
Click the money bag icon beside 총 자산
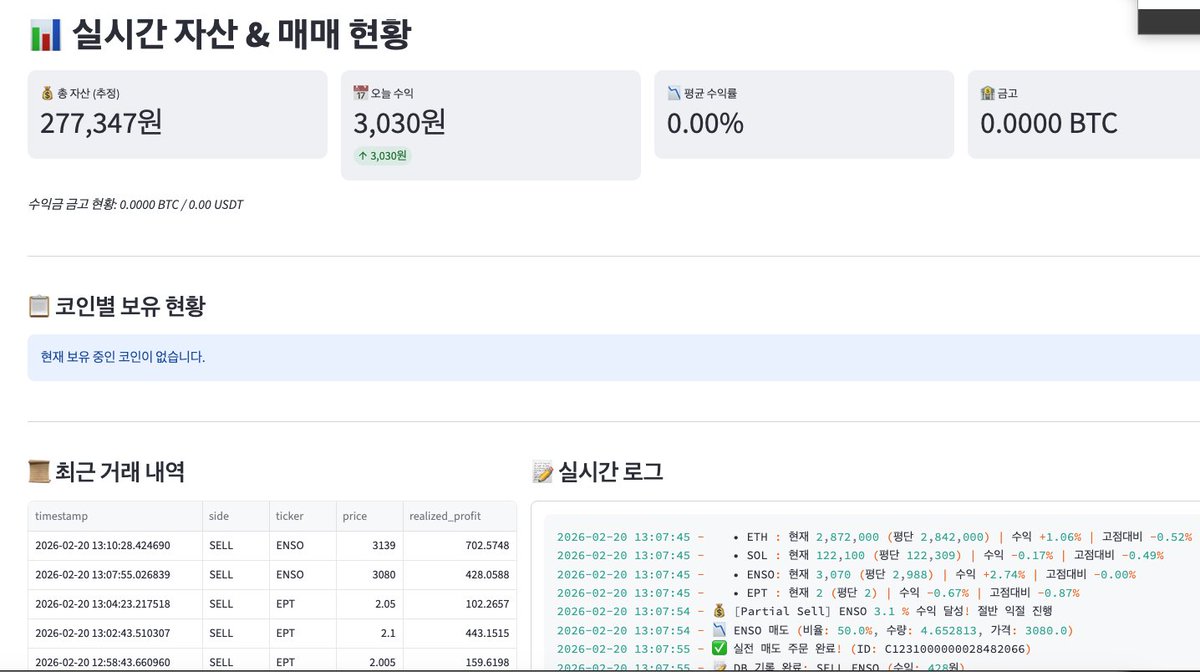[47, 93]
